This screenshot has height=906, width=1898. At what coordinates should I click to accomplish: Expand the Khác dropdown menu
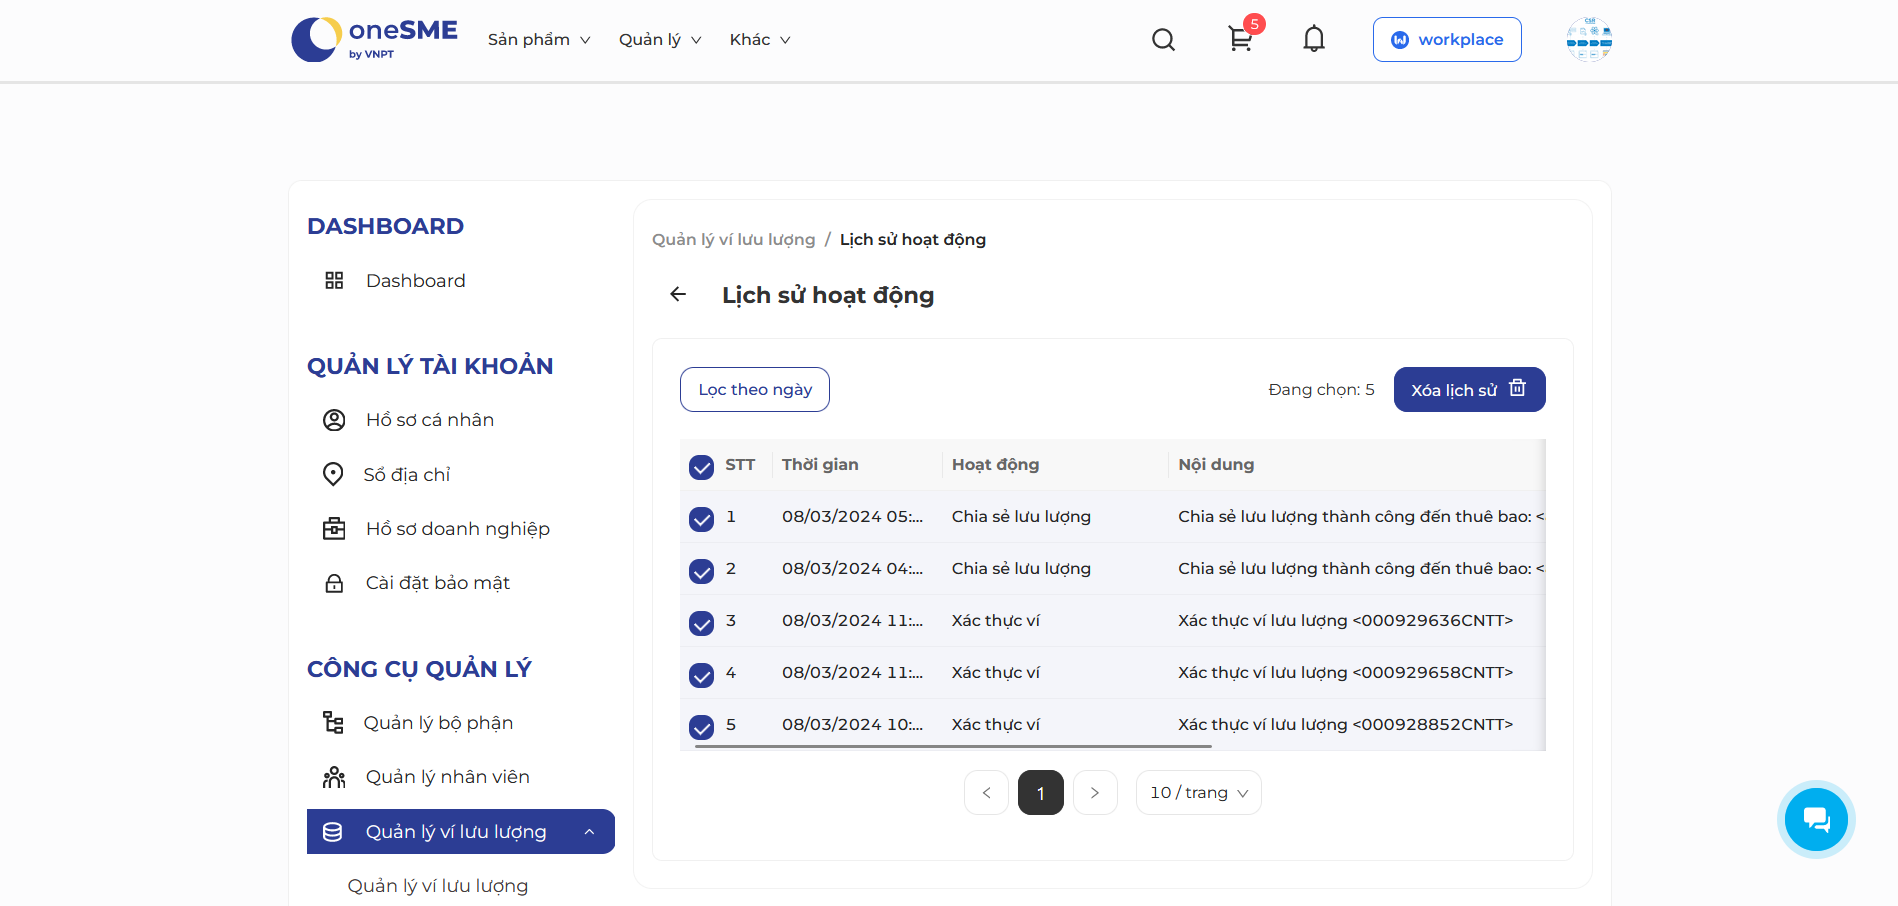pos(760,39)
